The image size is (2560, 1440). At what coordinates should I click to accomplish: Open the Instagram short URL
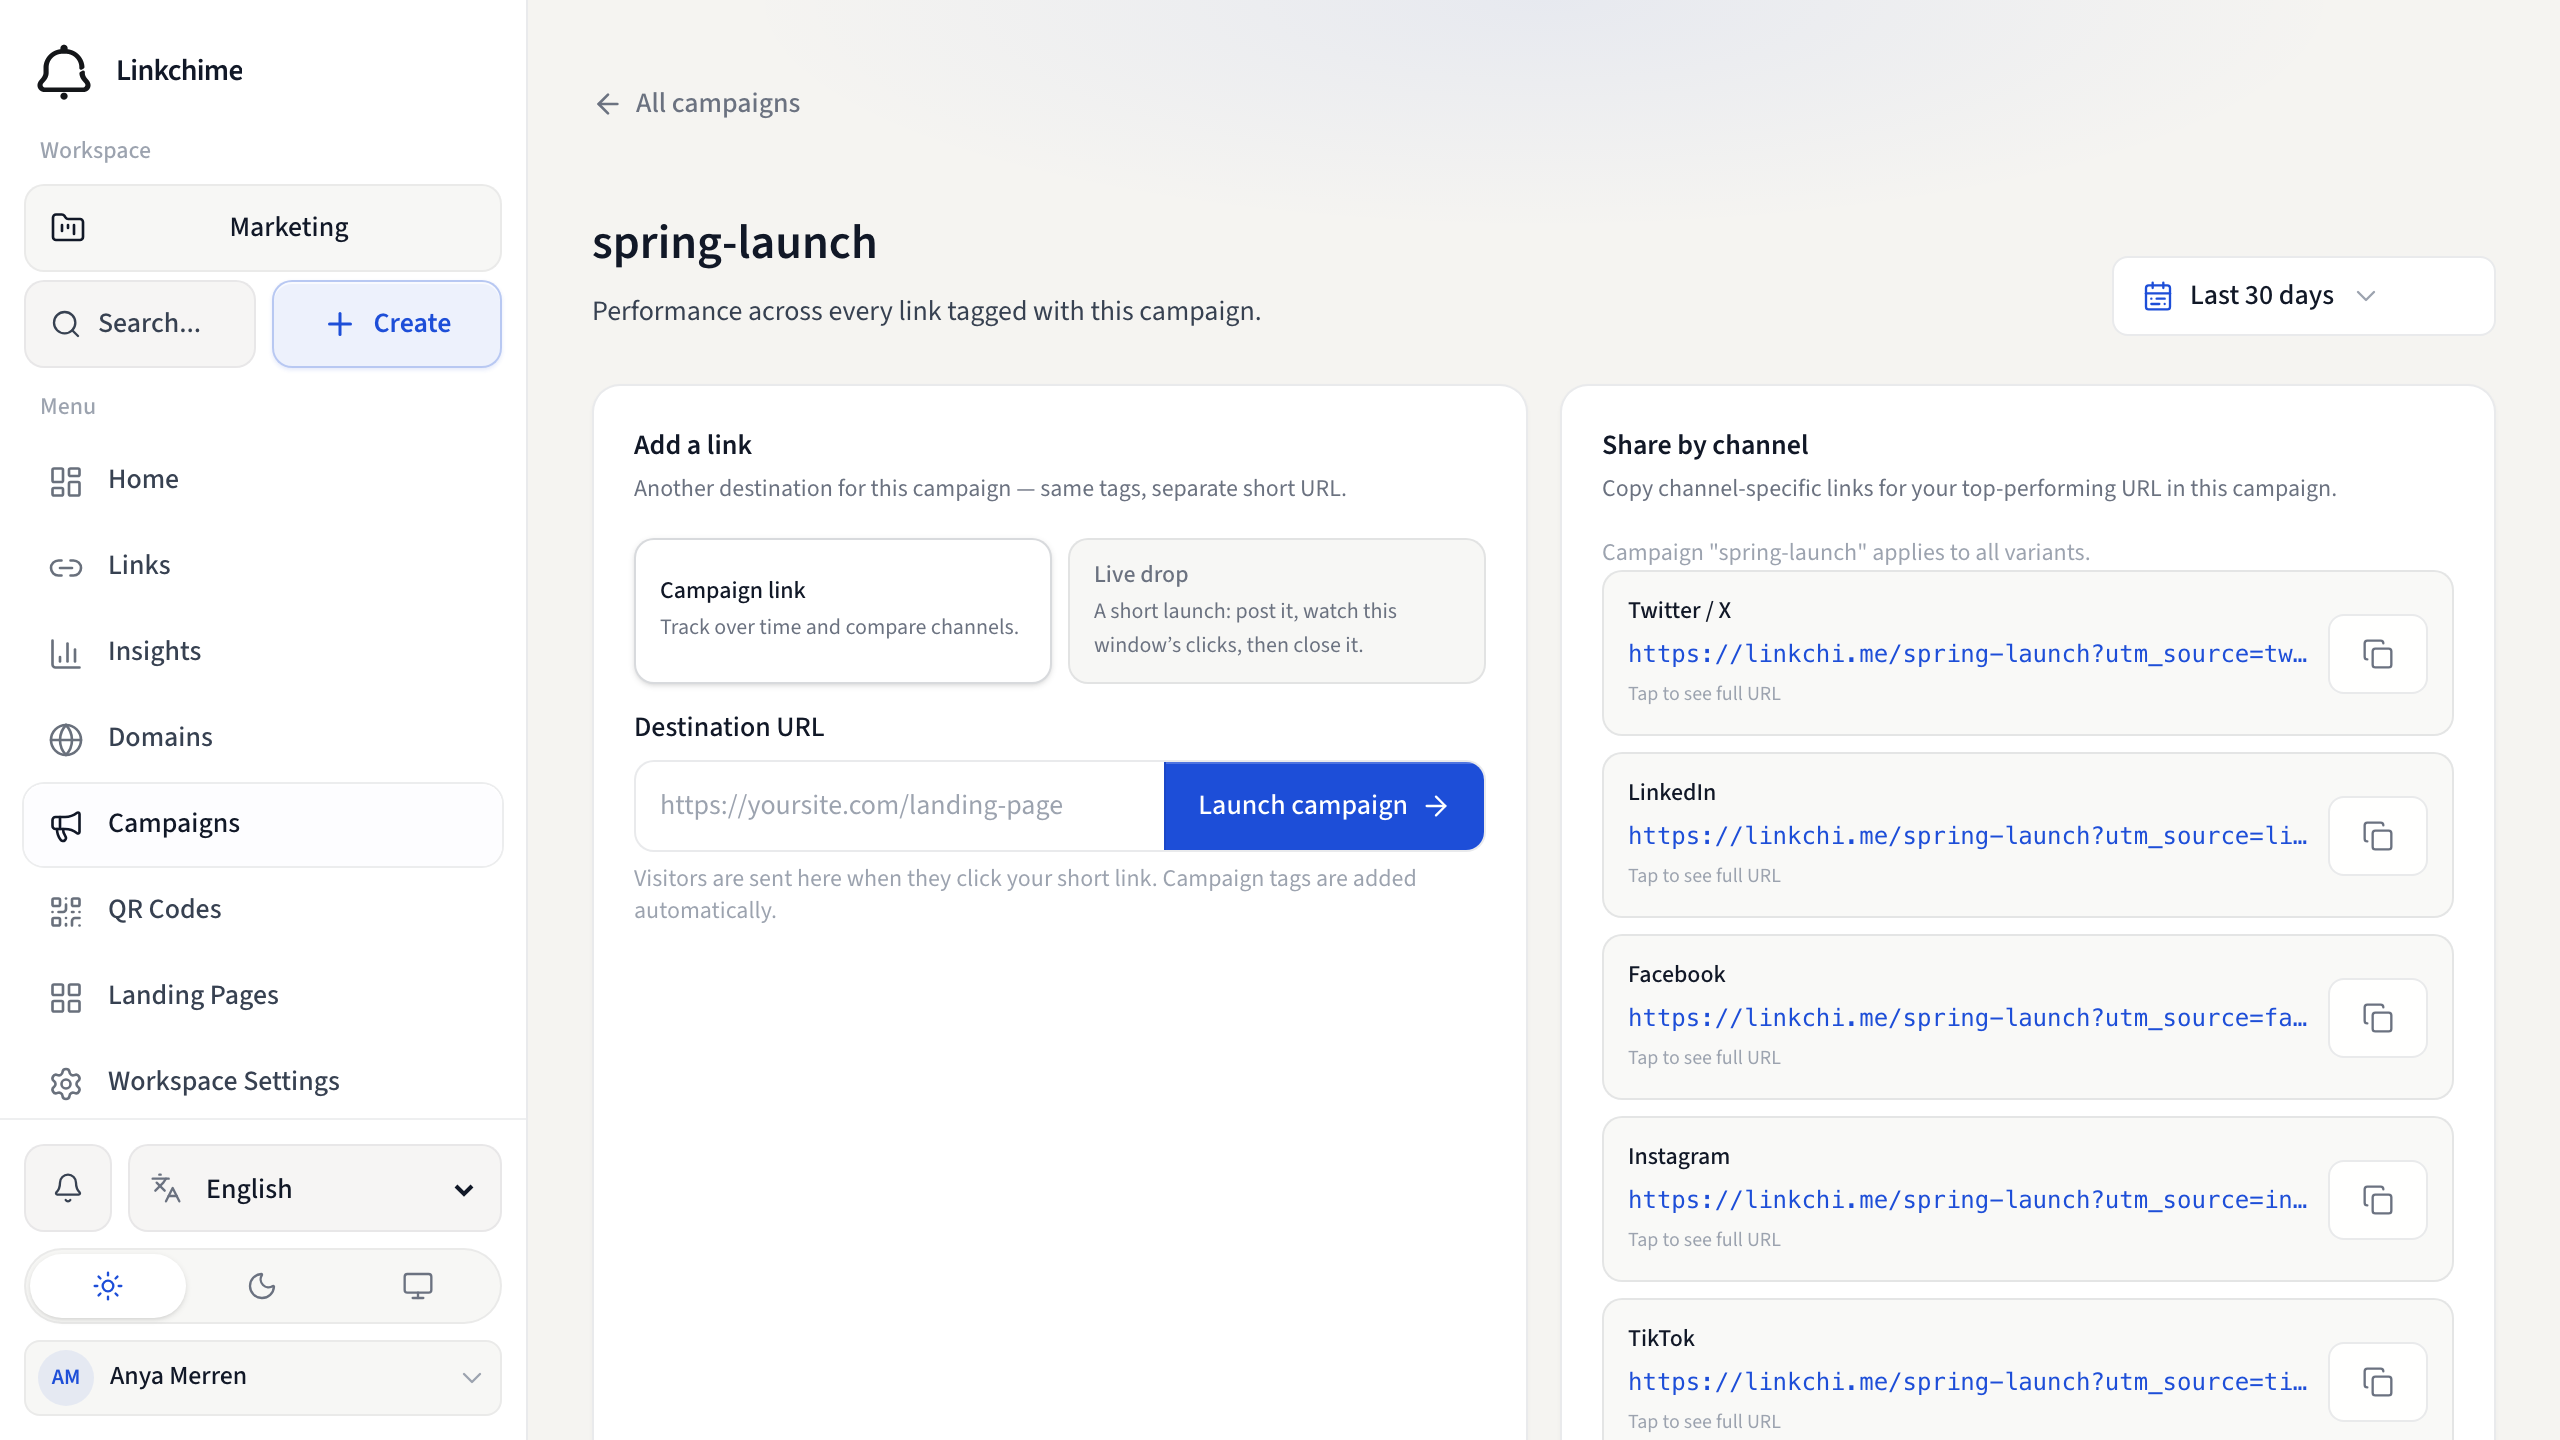coord(1967,1200)
